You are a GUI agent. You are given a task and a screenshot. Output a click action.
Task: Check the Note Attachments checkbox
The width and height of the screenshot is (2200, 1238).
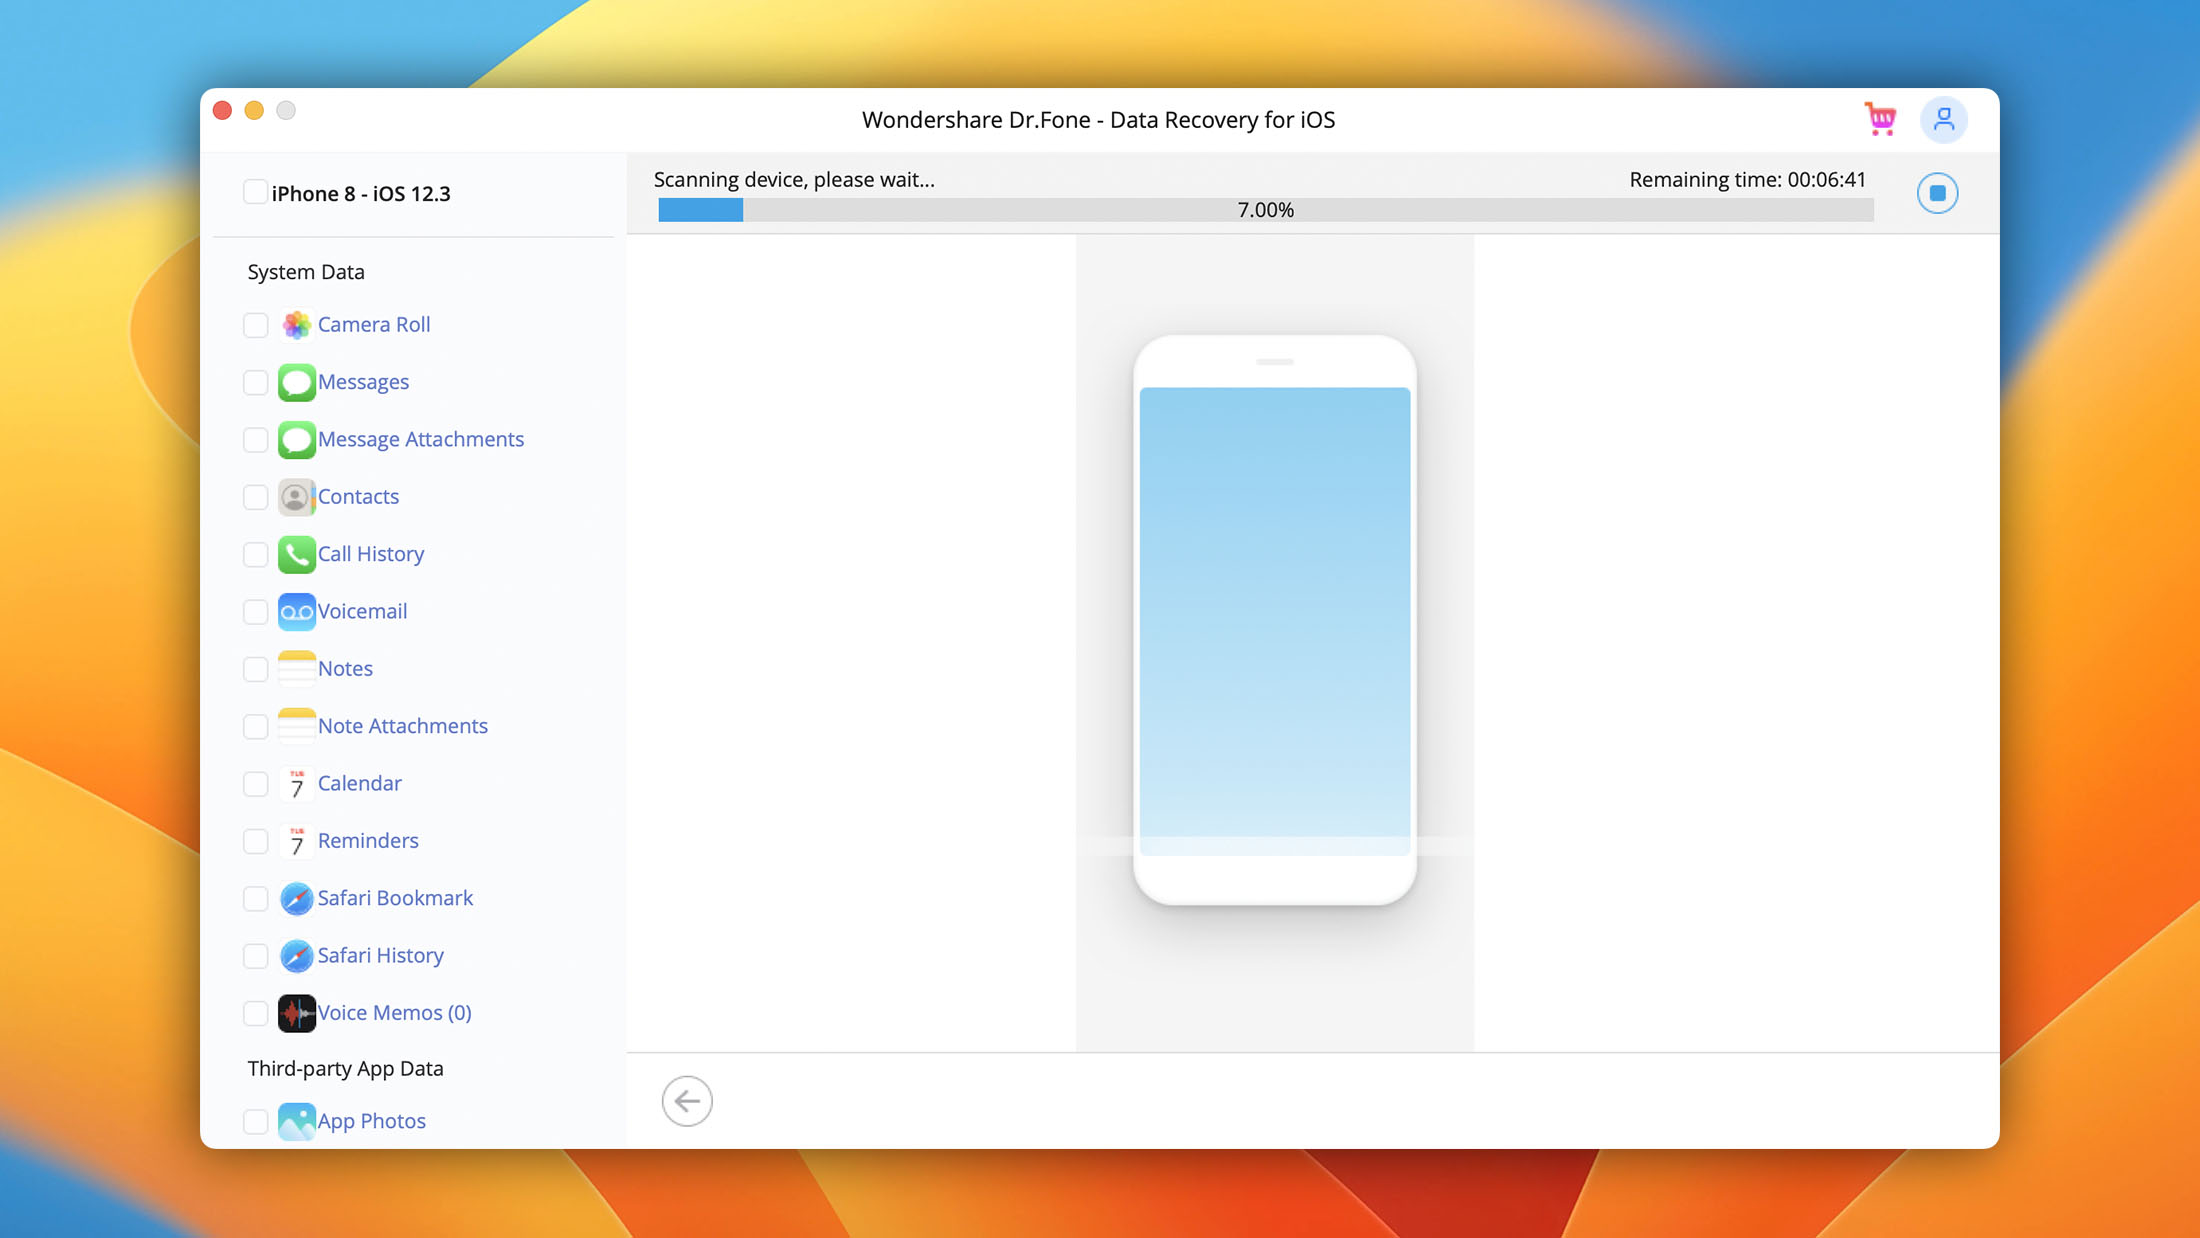(x=255, y=726)
